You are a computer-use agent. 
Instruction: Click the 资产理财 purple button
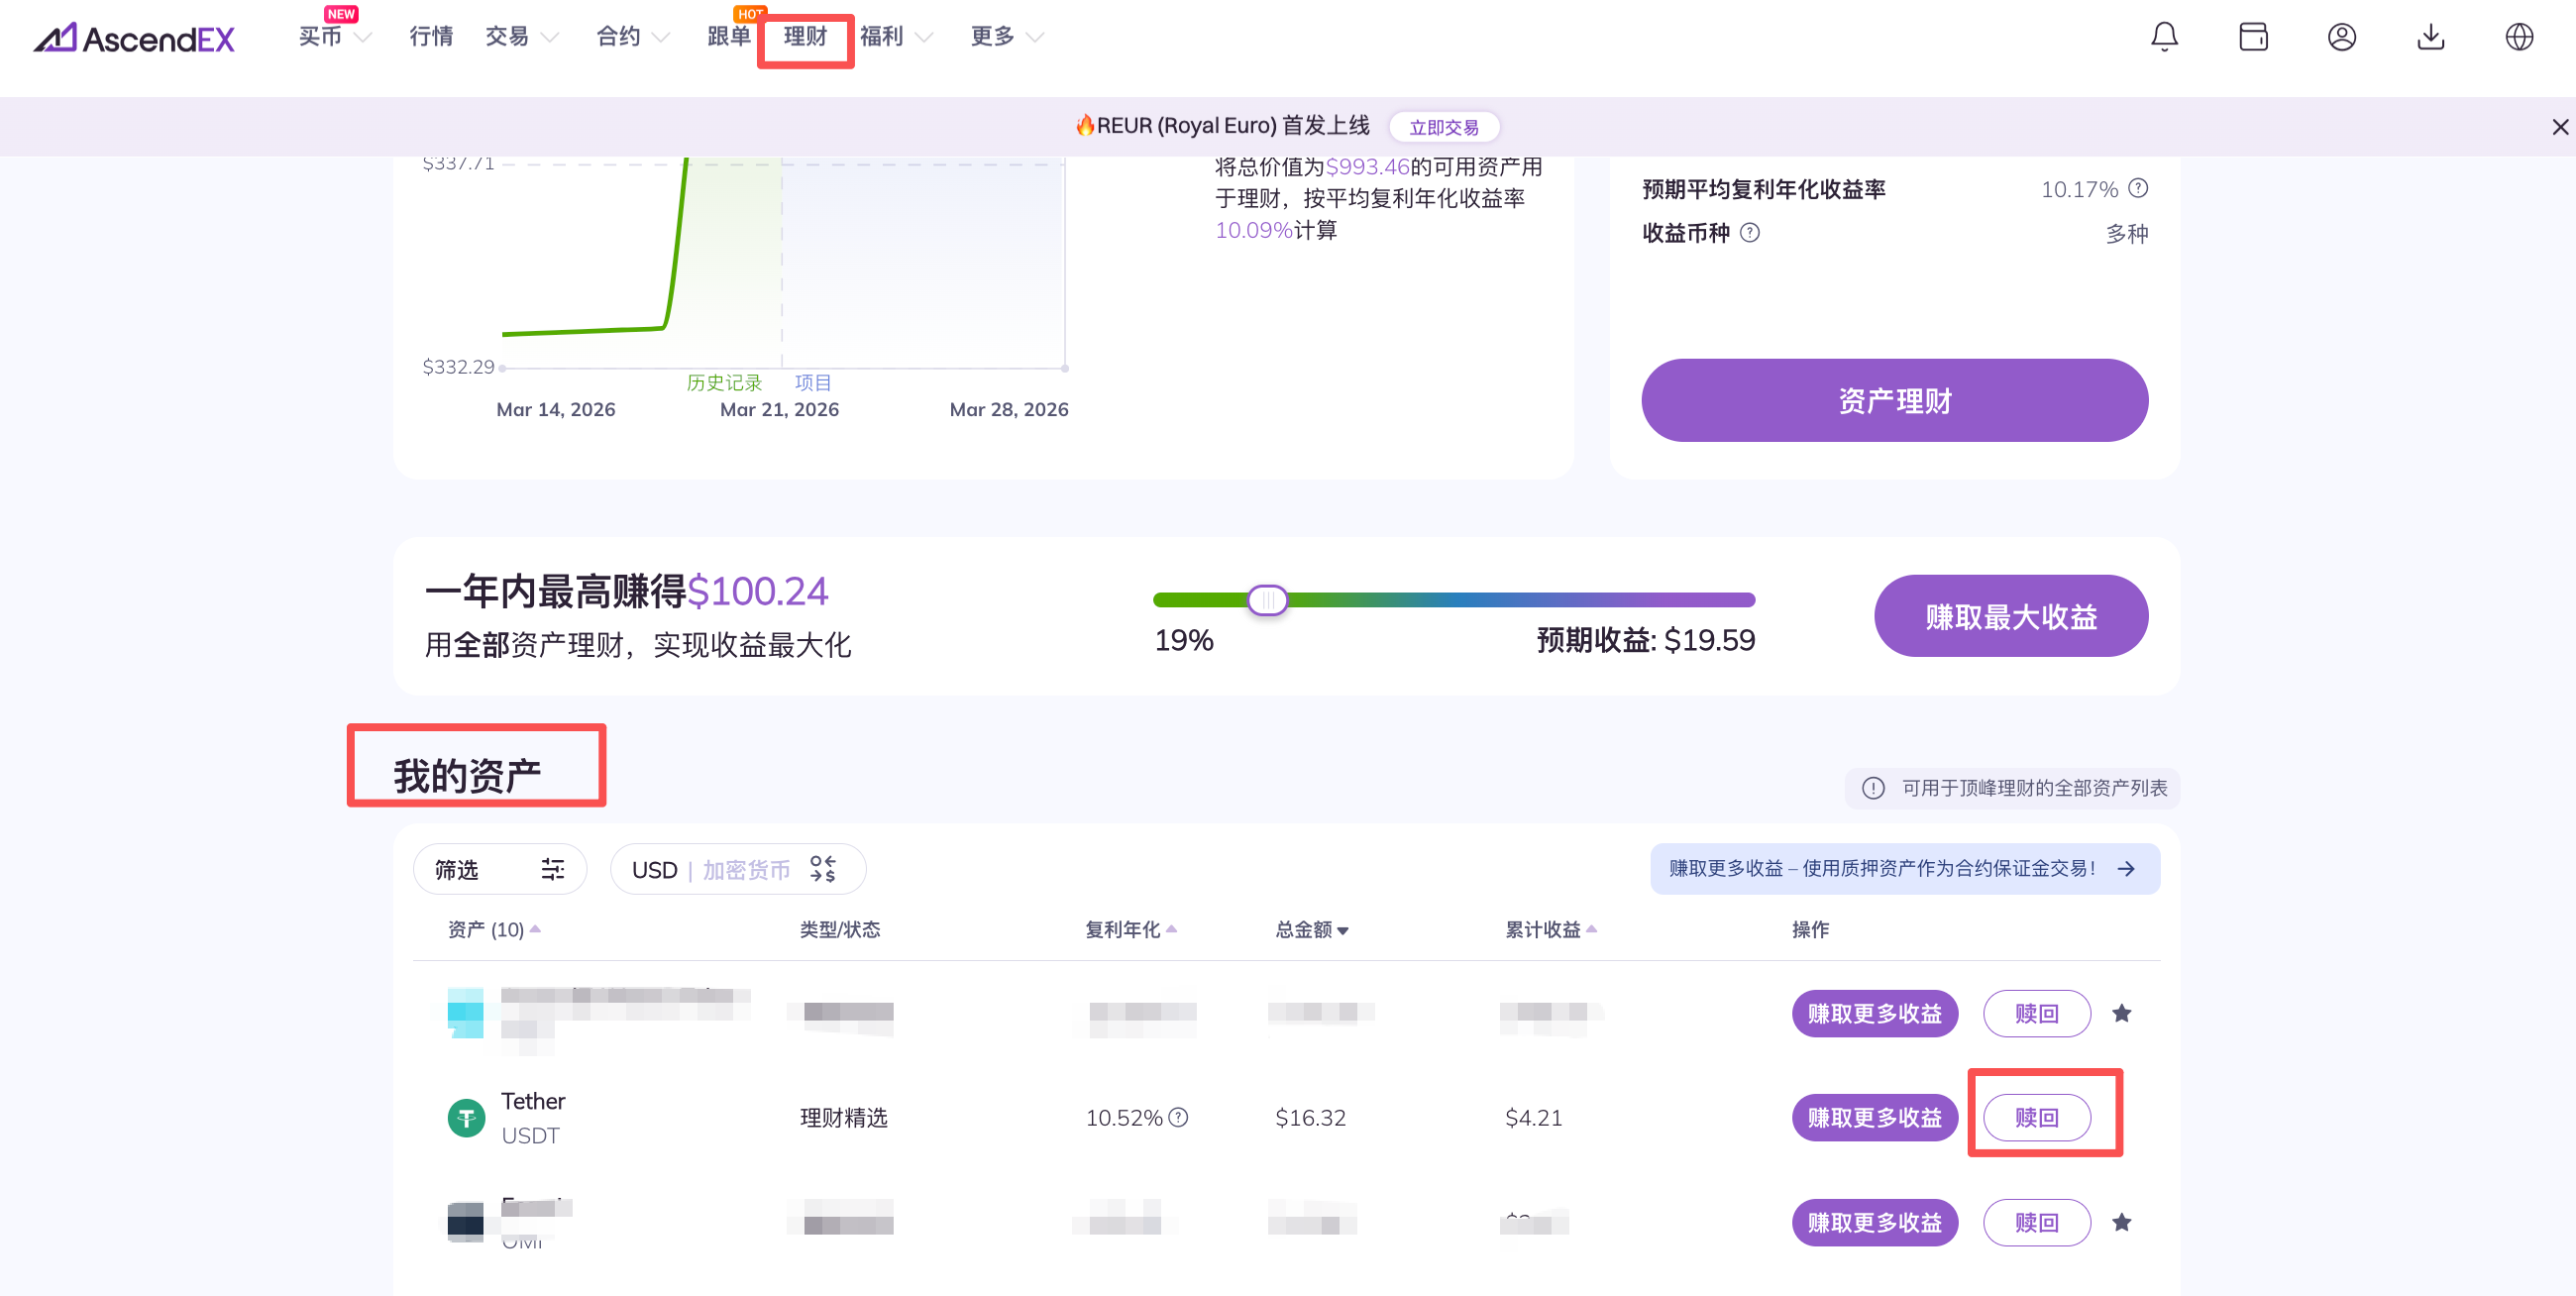(1894, 400)
